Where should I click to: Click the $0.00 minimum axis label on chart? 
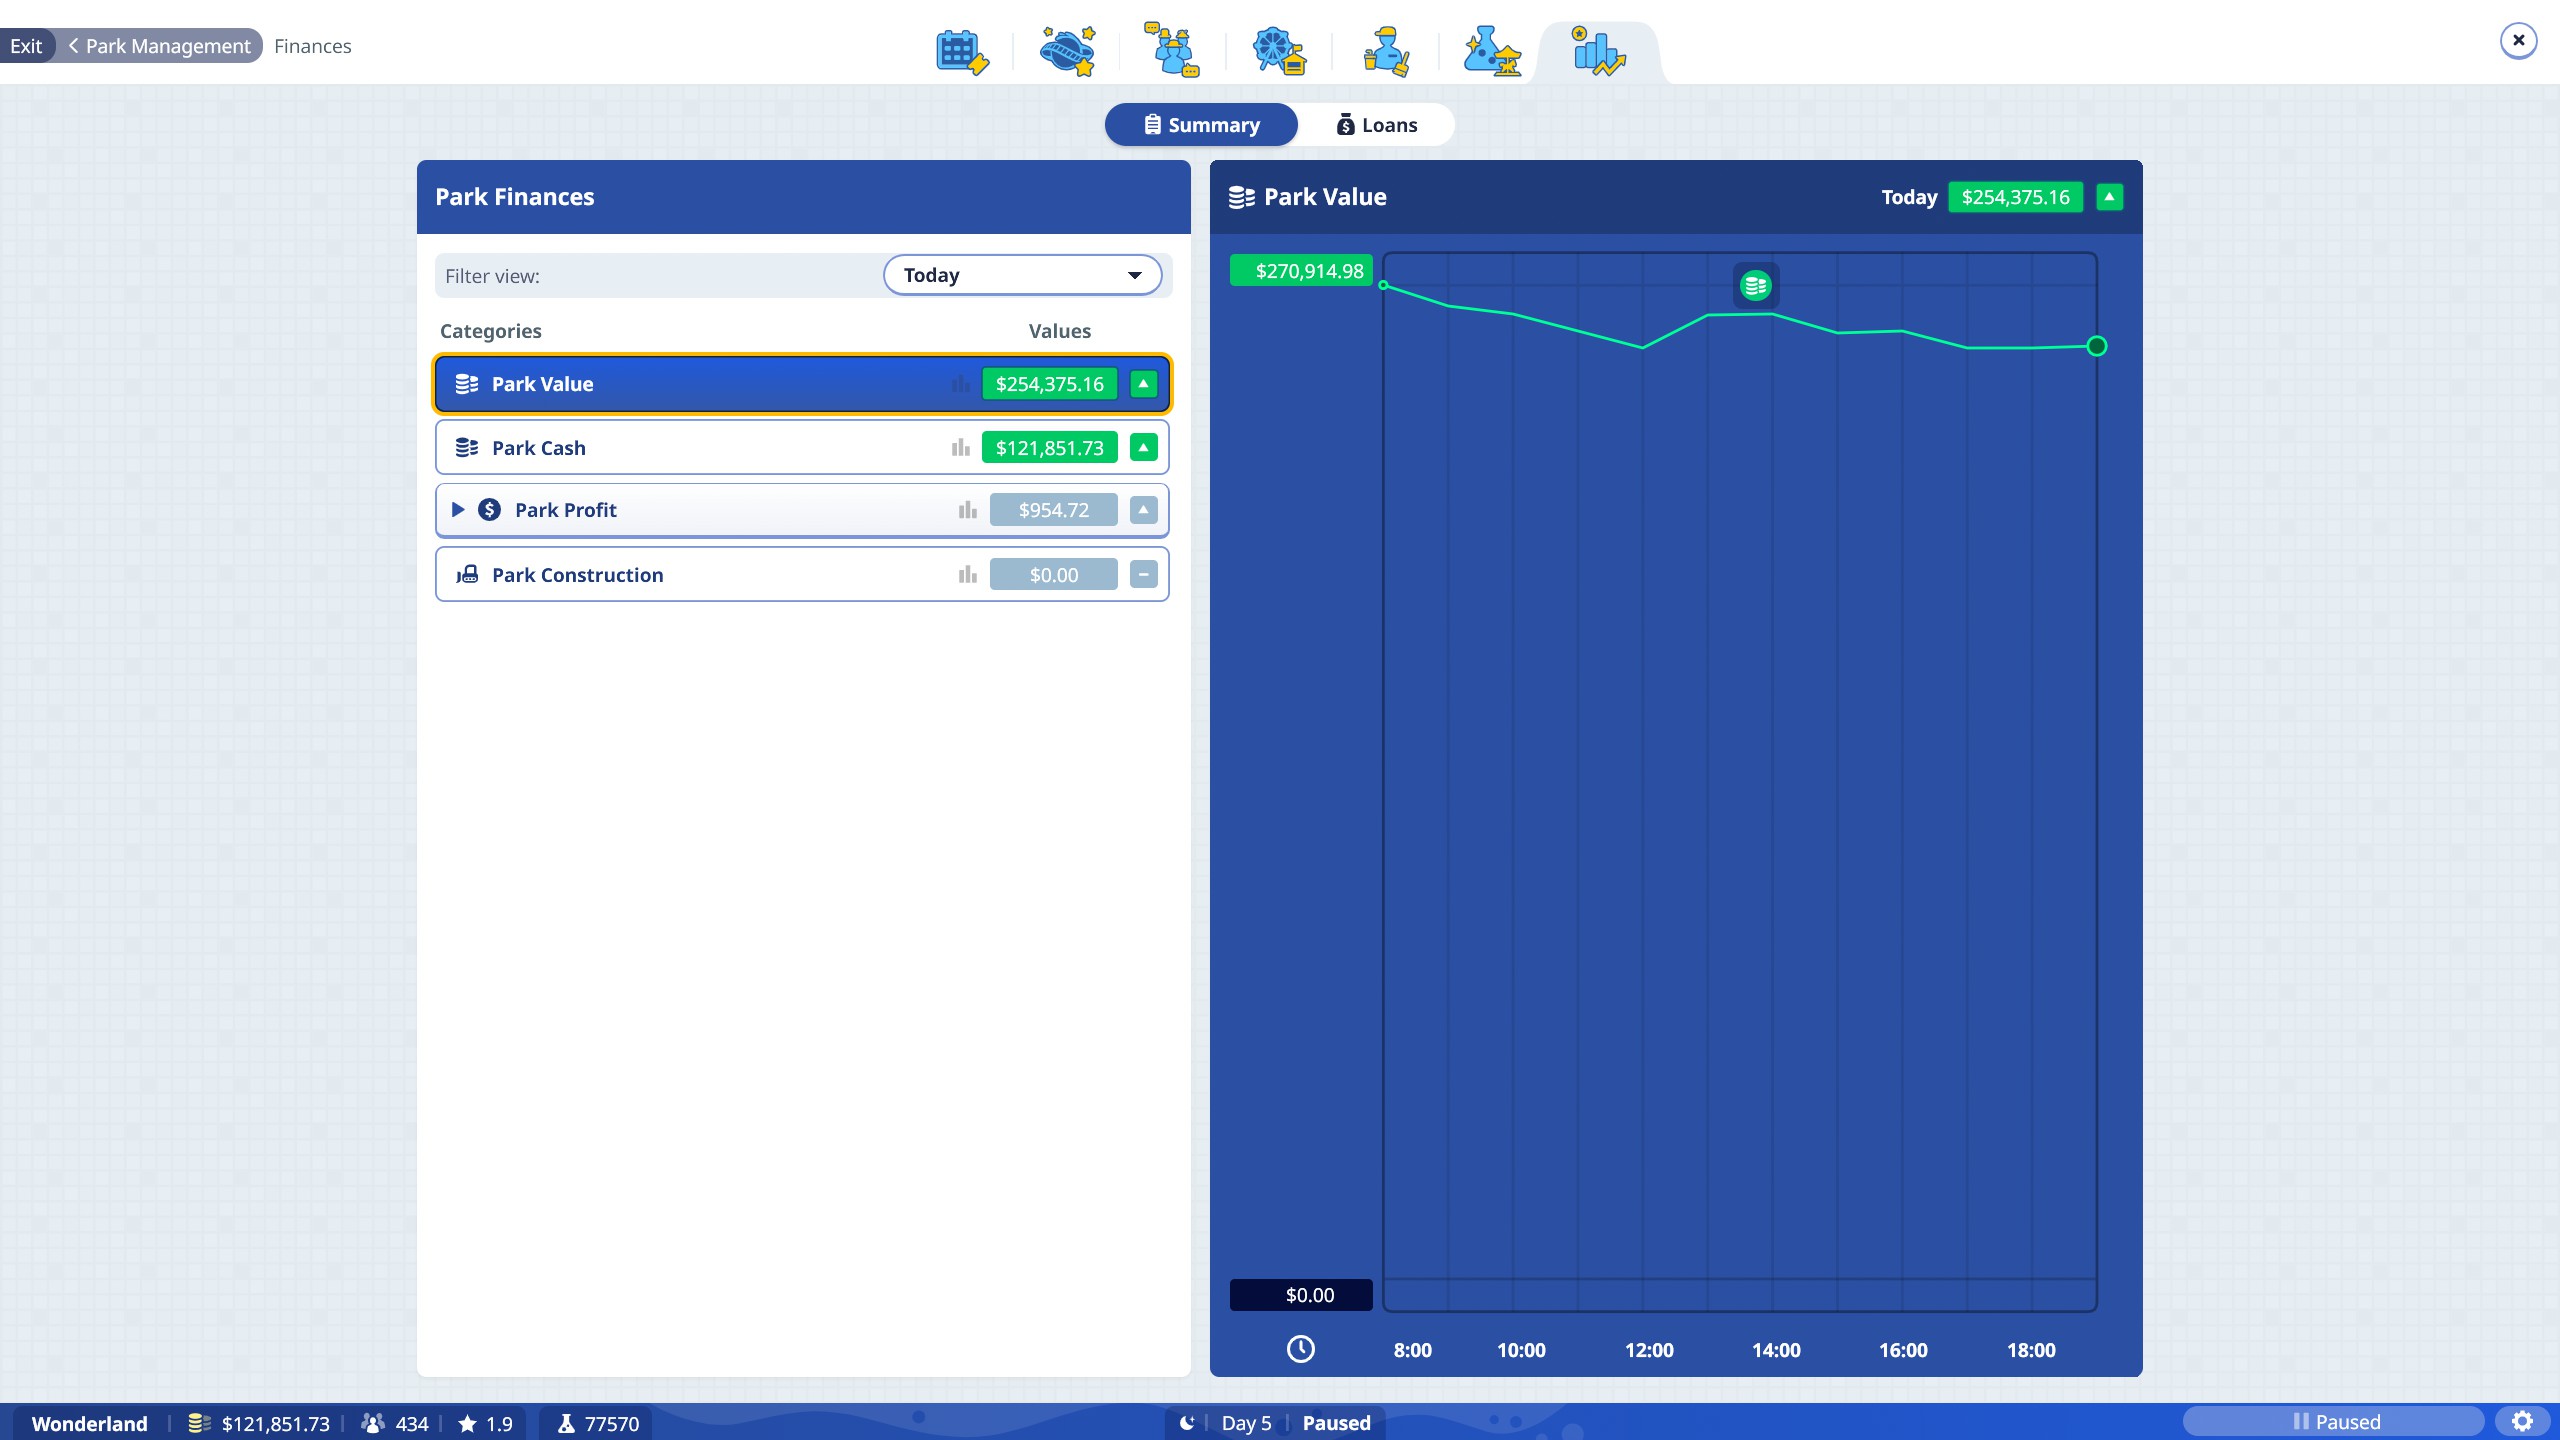click(1302, 1295)
